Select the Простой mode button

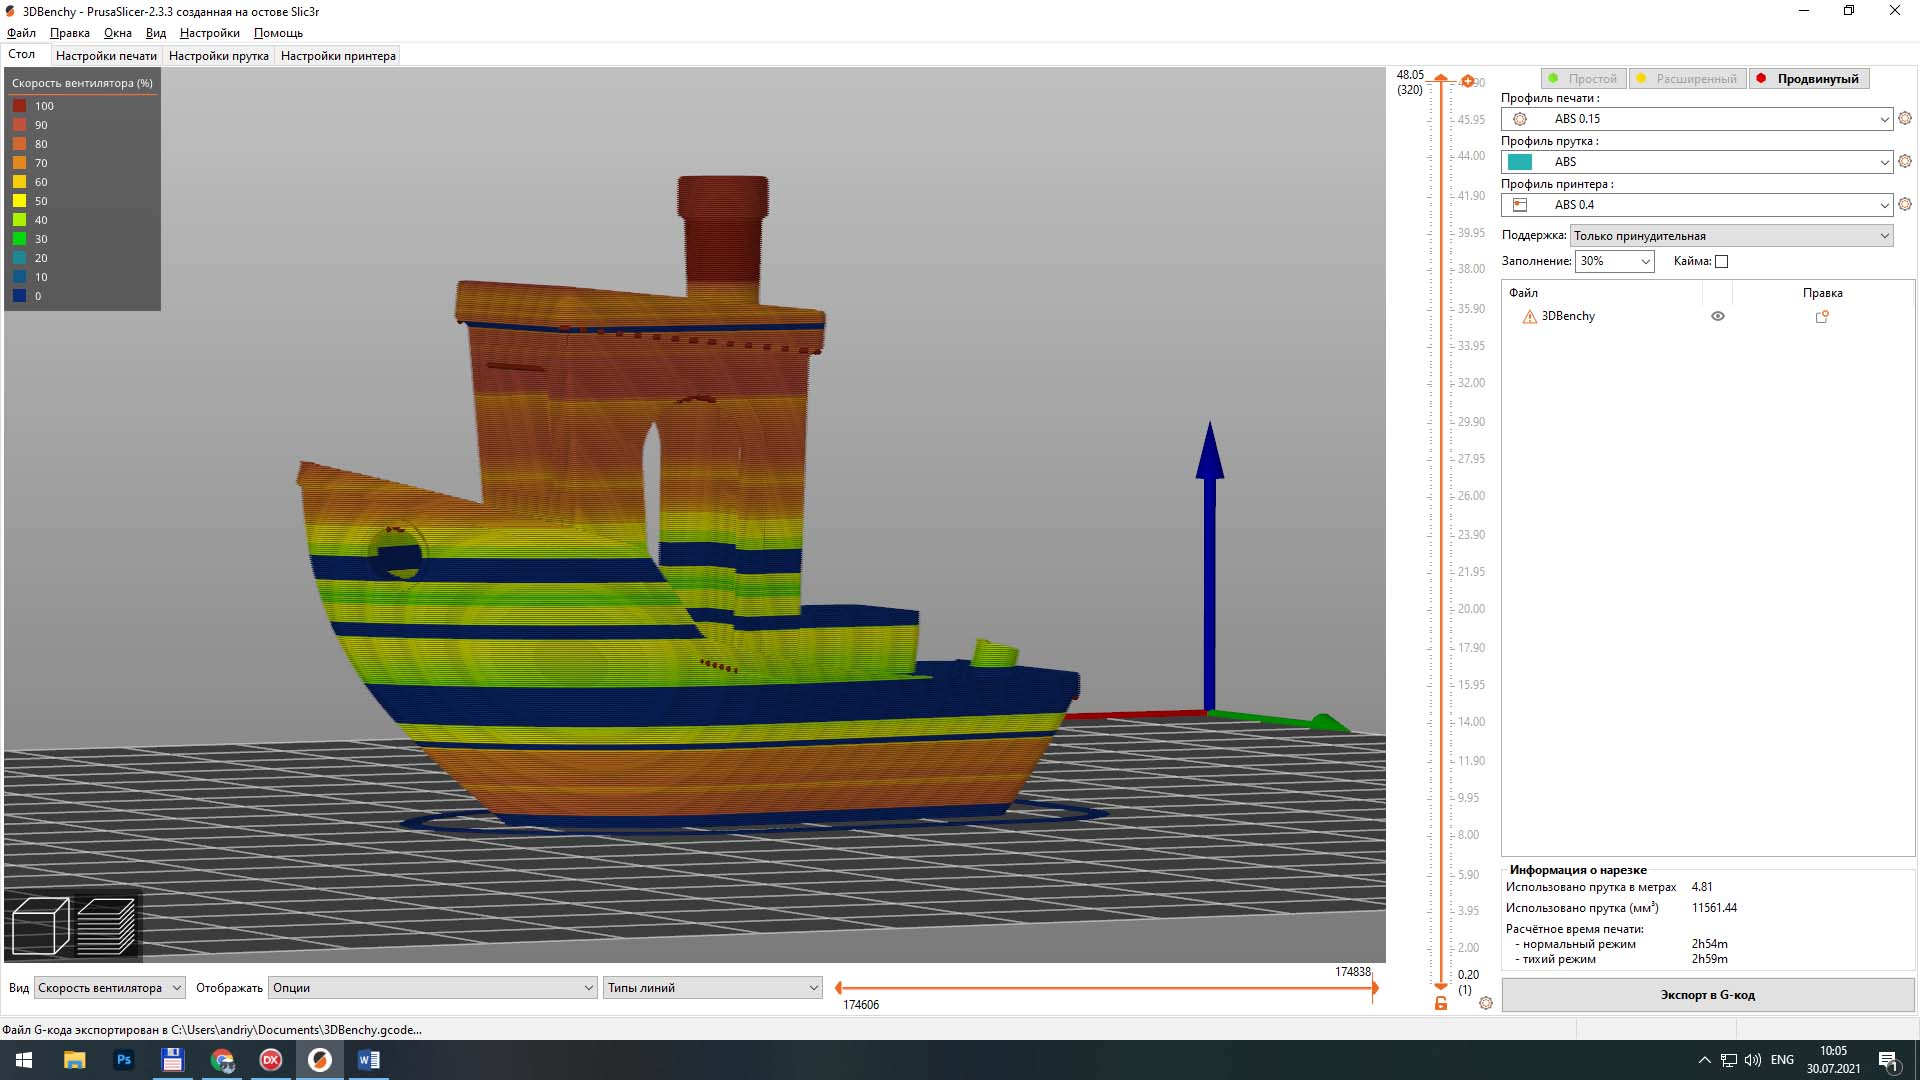1584,78
